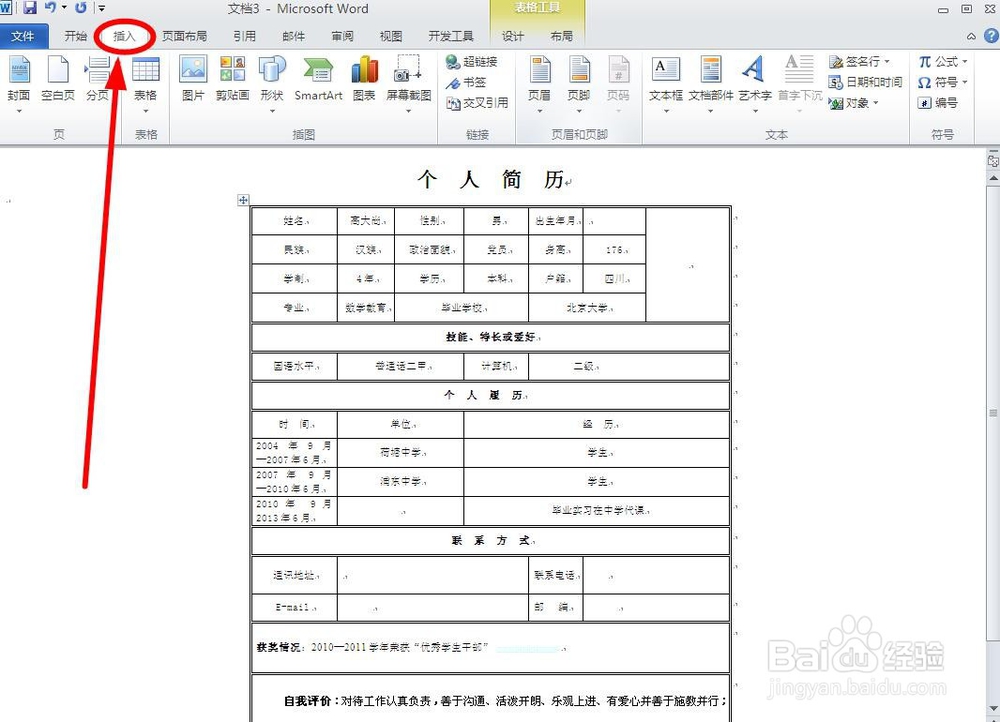Save the document from Quick Access toolbar
Image resolution: width=1000 pixels, height=722 pixels.
click(28, 8)
